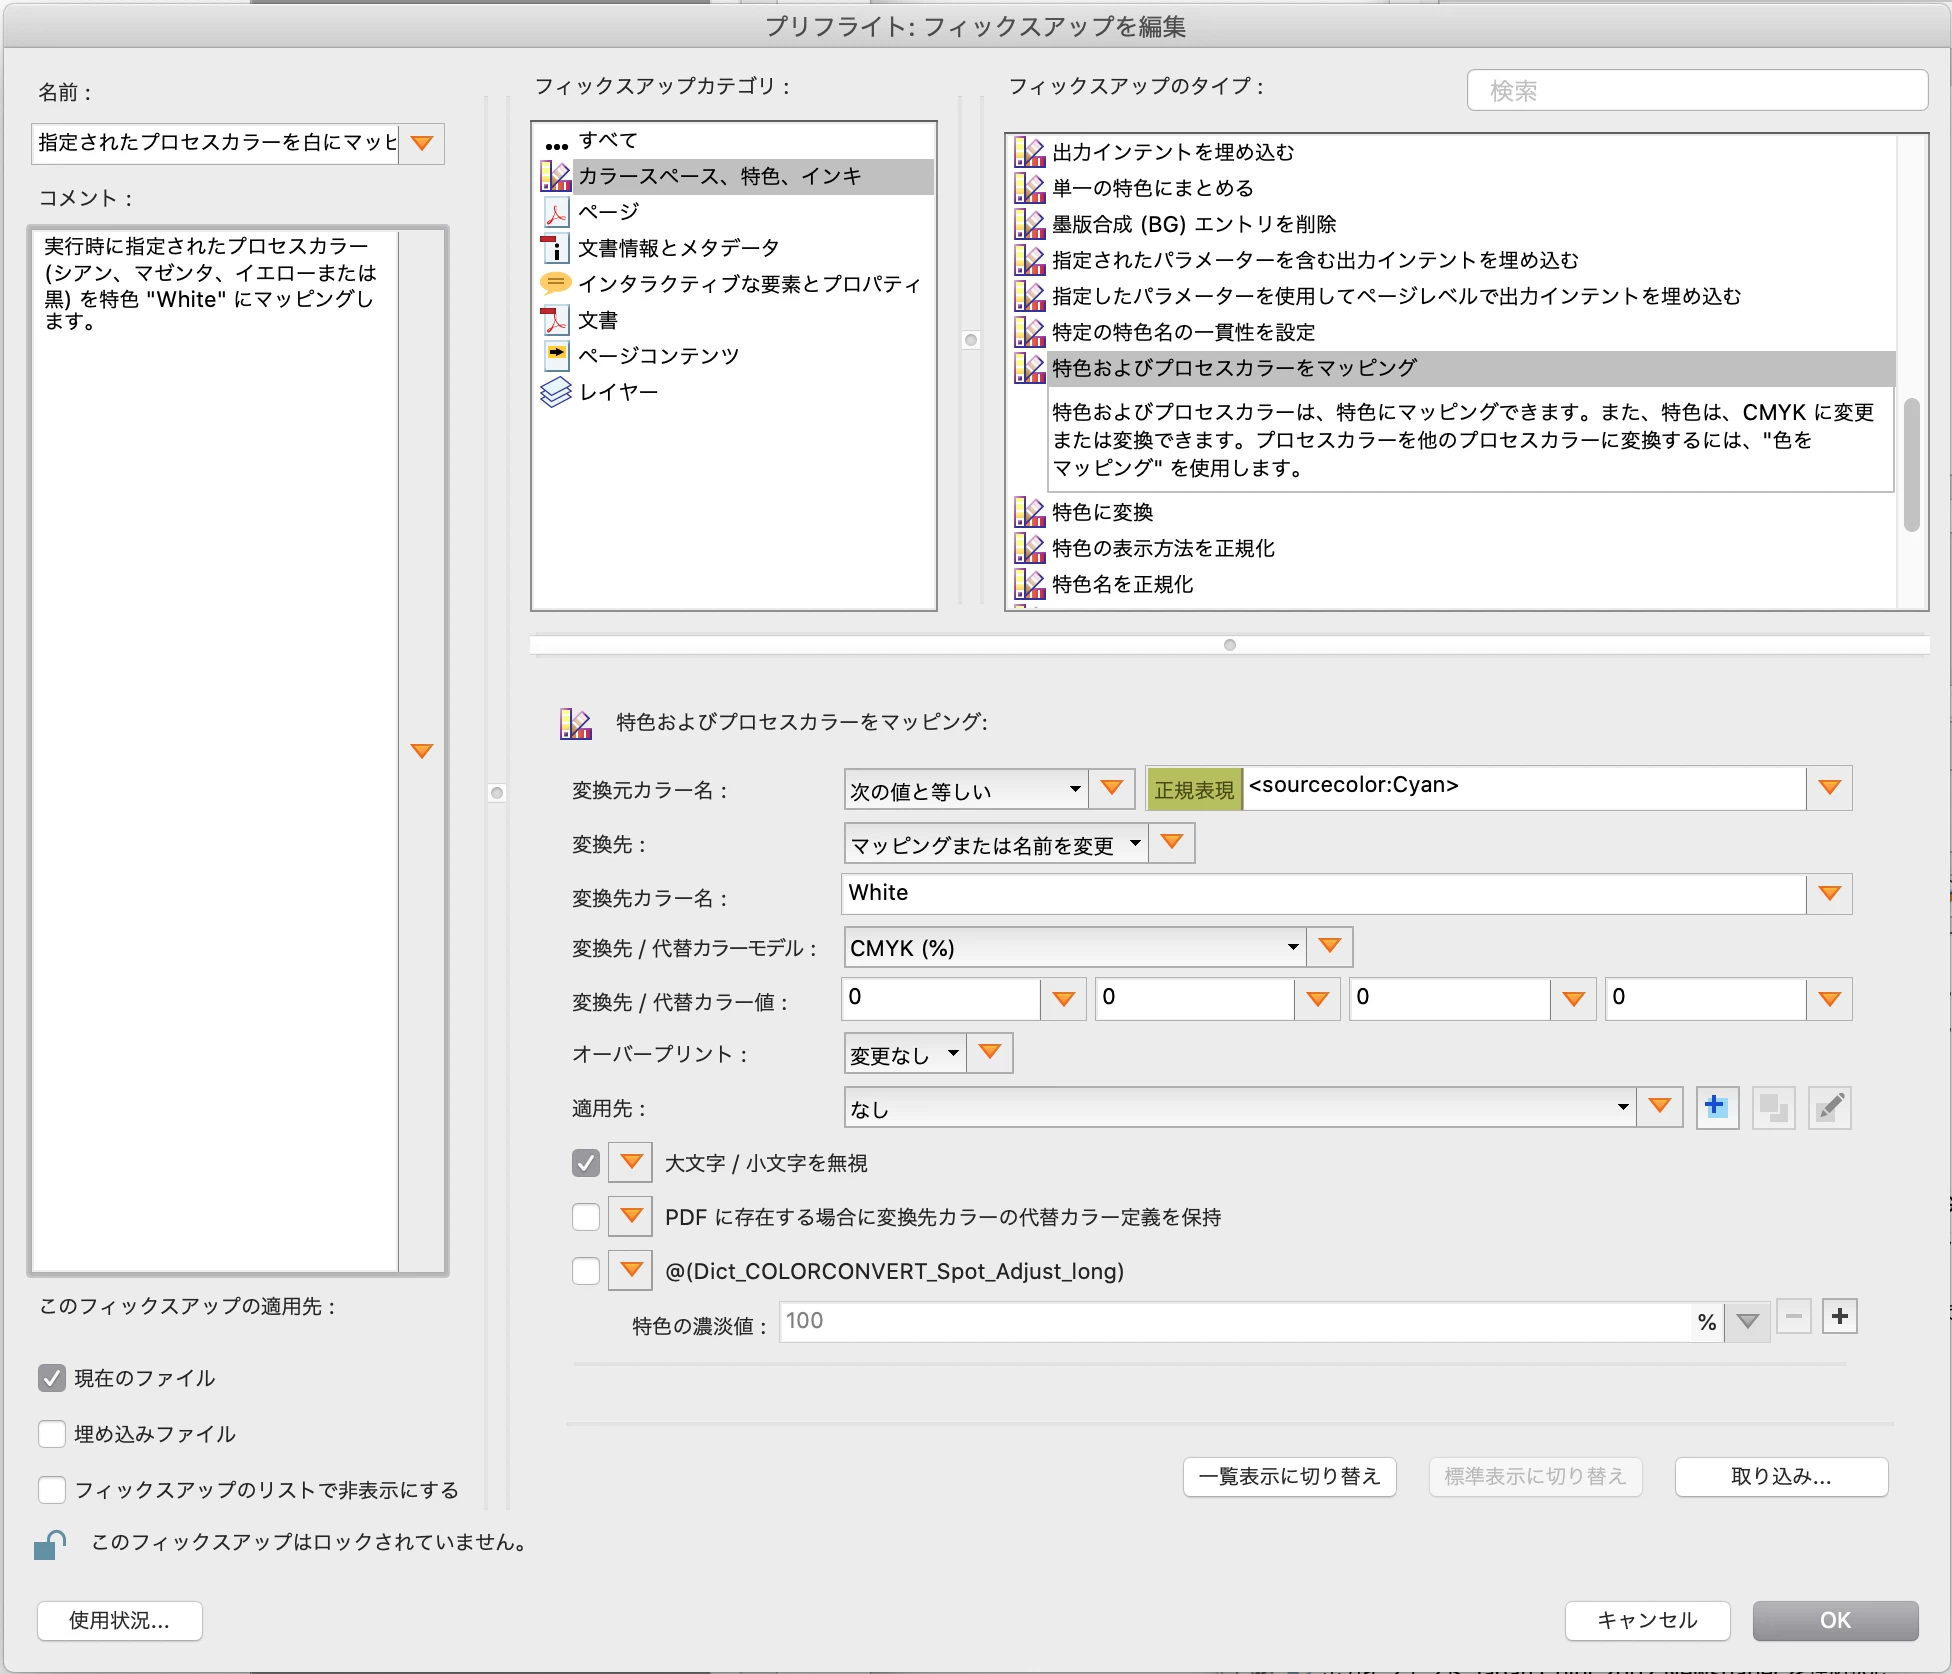Toggle 現在のファイル checkbox
Viewport: 1952px width, 1674px height.
(x=52, y=1378)
